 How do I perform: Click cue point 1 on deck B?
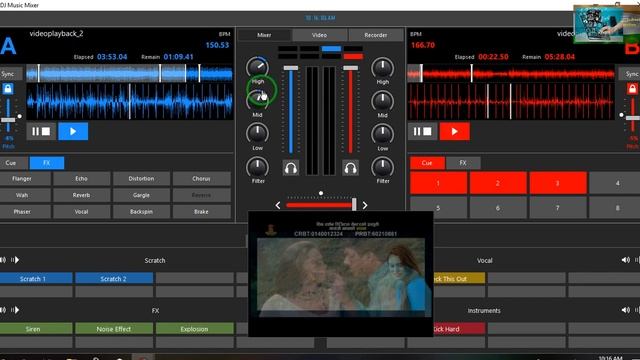pyautogui.click(x=438, y=183)
